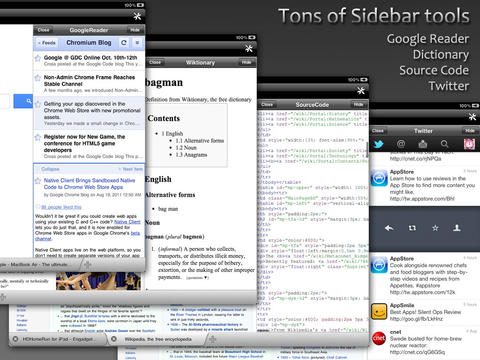Select Wikipedia, the free encyclopedia tab
Screen dimensions: 480x360
[157, 339]
